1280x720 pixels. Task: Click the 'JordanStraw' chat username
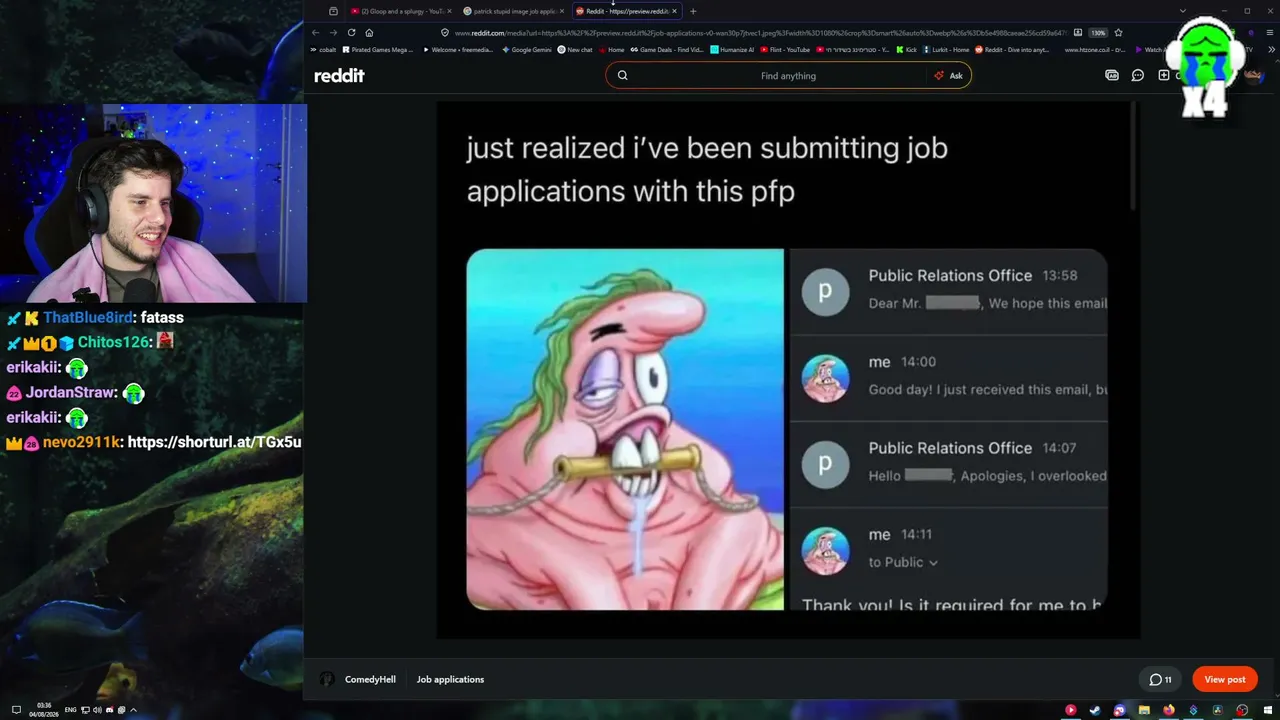pyautogui.click(x=71, y=393)
